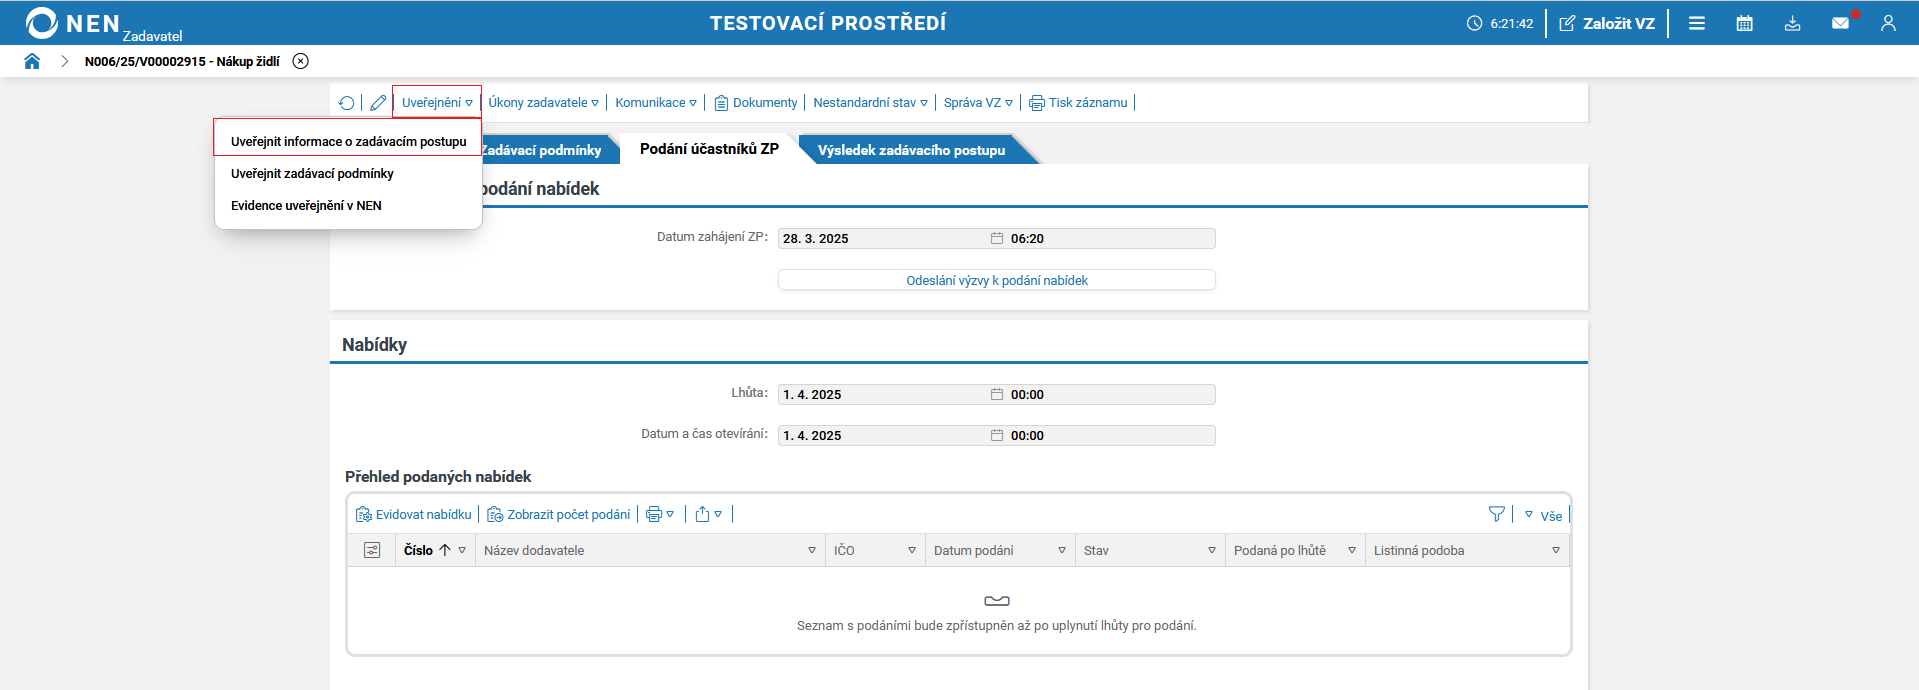Viewport: 1919px width, 690px height.
Task: Click the Založit VZ button
Action: click(x=1607, y=23)
